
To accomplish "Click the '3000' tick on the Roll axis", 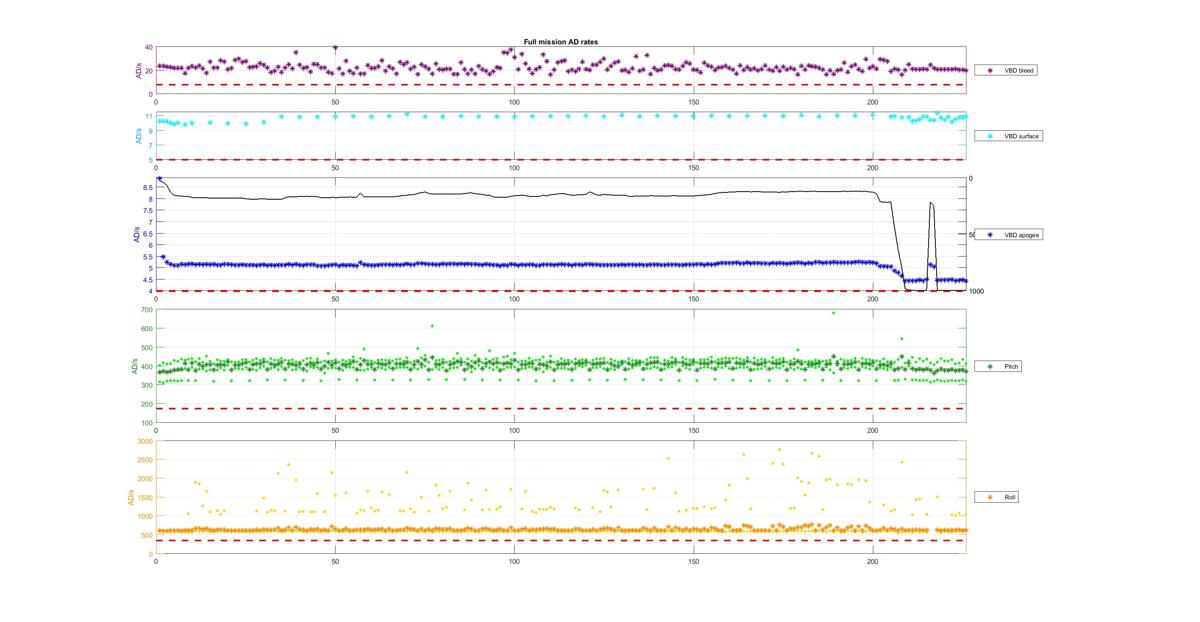I will click(x=145, y=441).
